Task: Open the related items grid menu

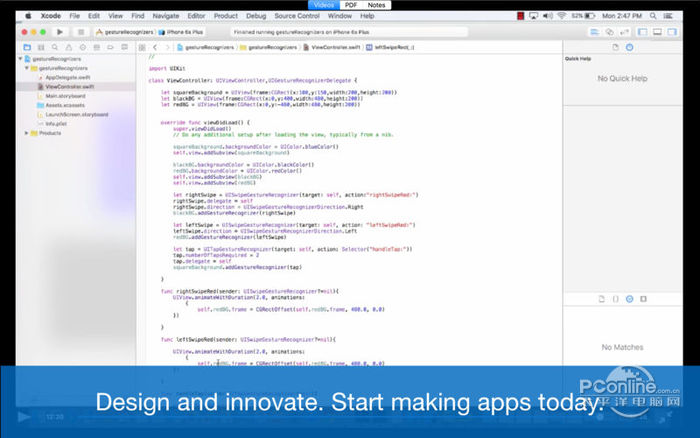Action: point(142,47)
